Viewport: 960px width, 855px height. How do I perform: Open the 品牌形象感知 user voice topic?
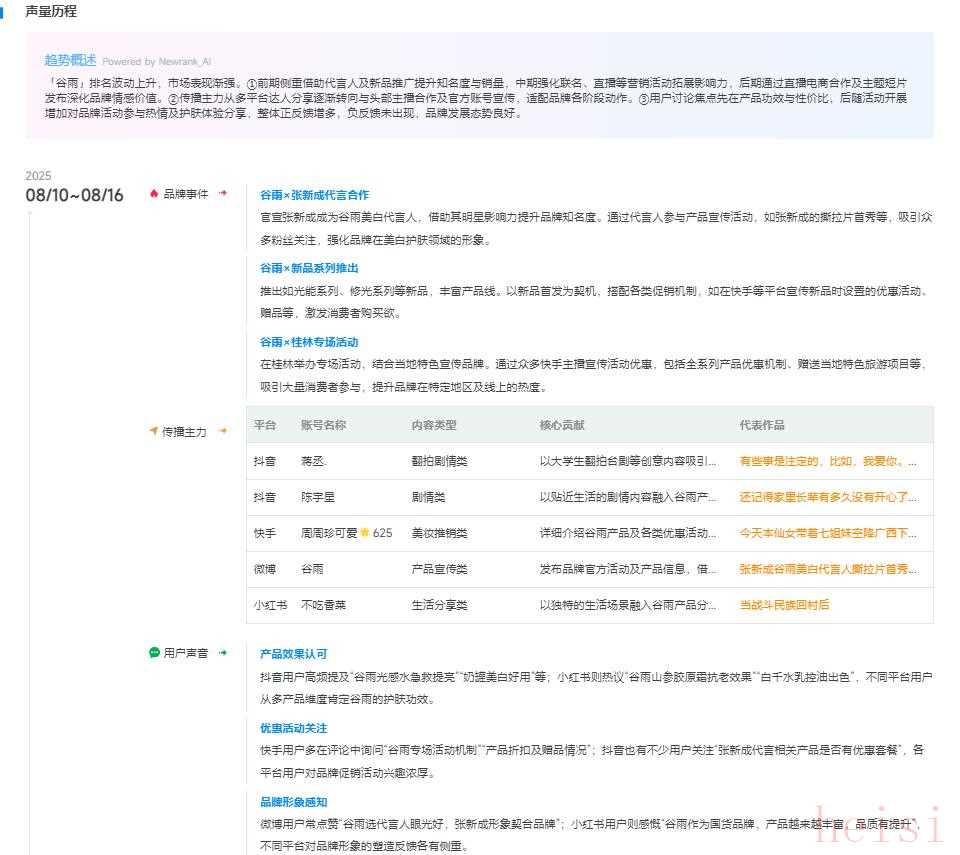coord(294,802)
